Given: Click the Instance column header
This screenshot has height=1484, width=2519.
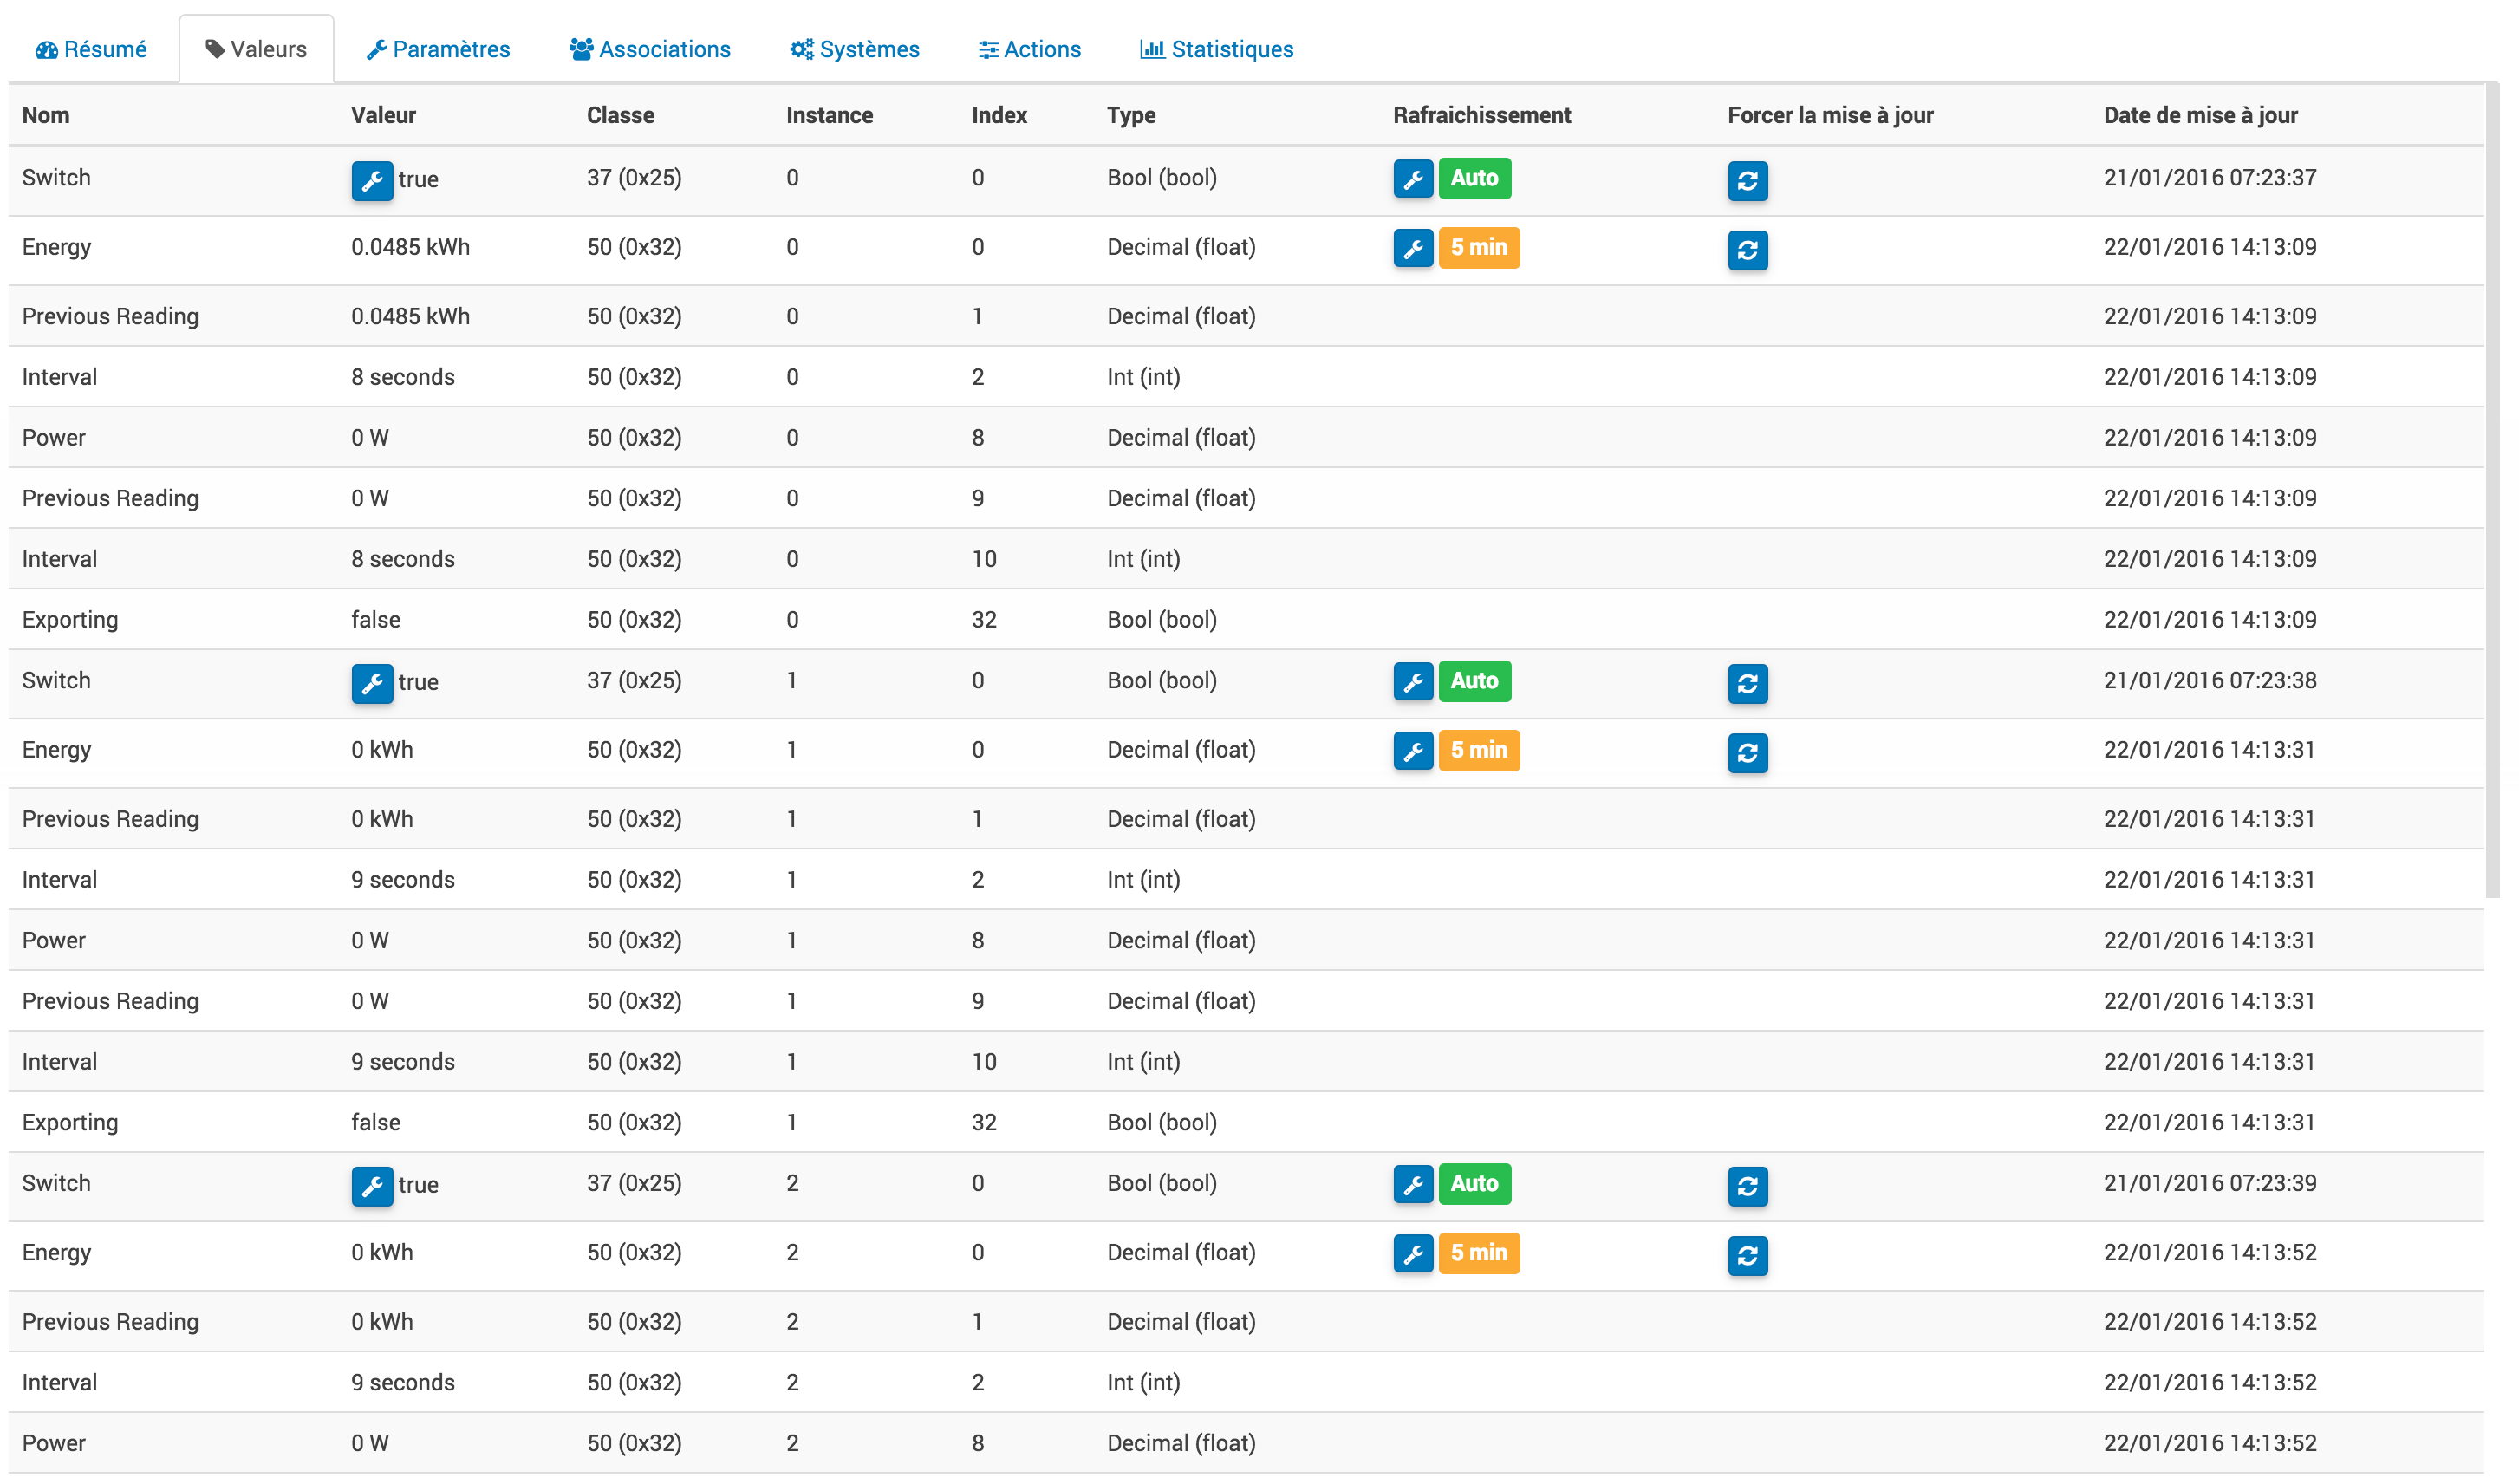Looking at the screenshot, I should [829, 115].
